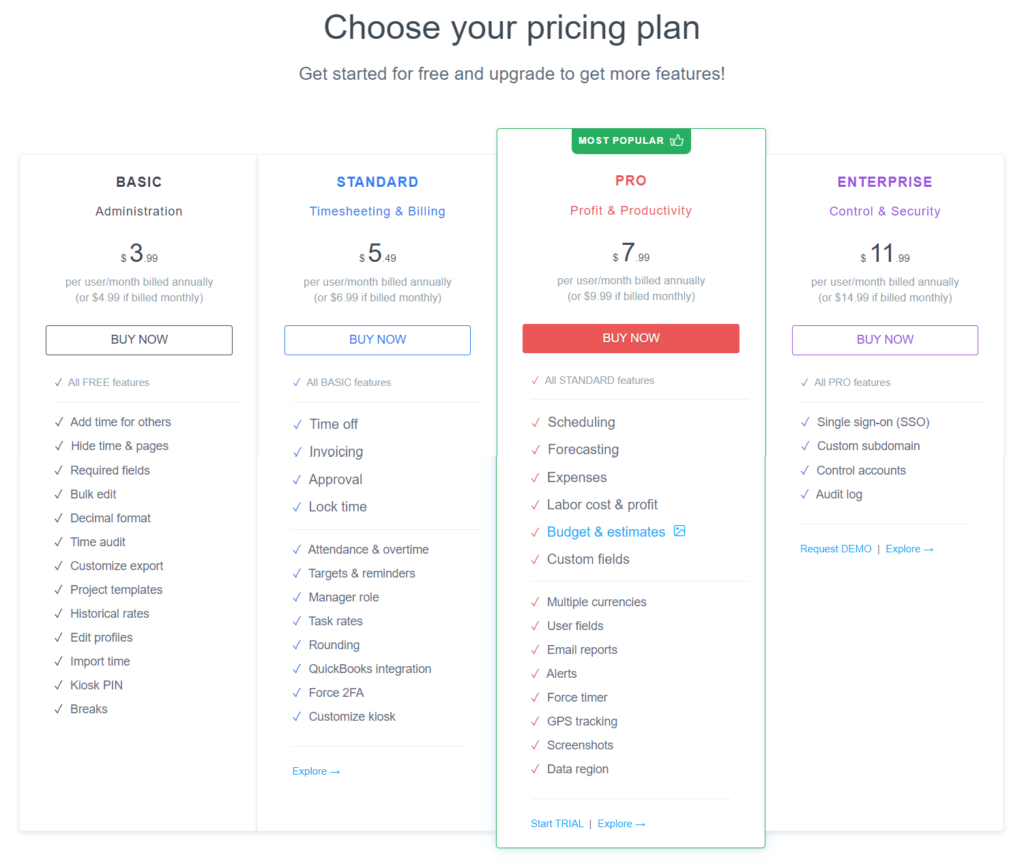Click the checkmark next to Audit log

pyautogui.click(x=804, y=494)
